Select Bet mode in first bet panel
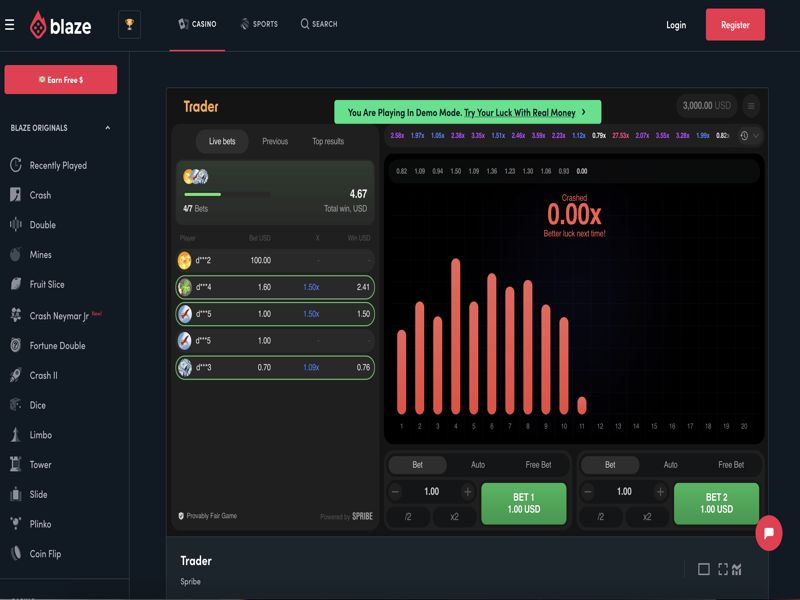This screenshot has width=800, height=600. [417, 465]
